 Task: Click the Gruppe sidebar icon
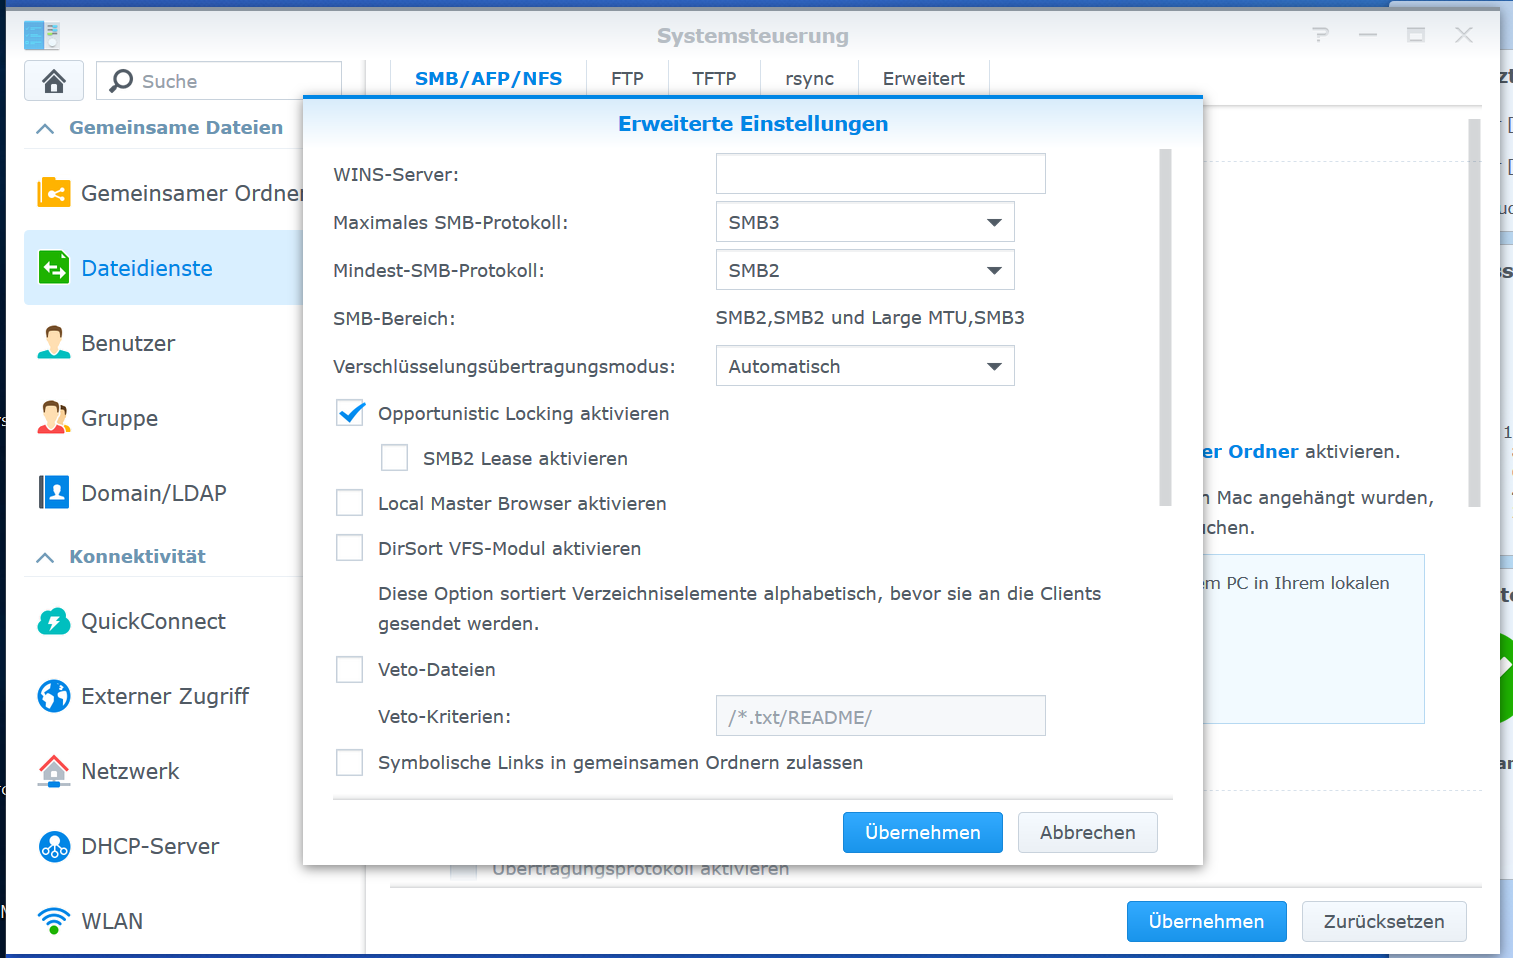coord(53,418)
